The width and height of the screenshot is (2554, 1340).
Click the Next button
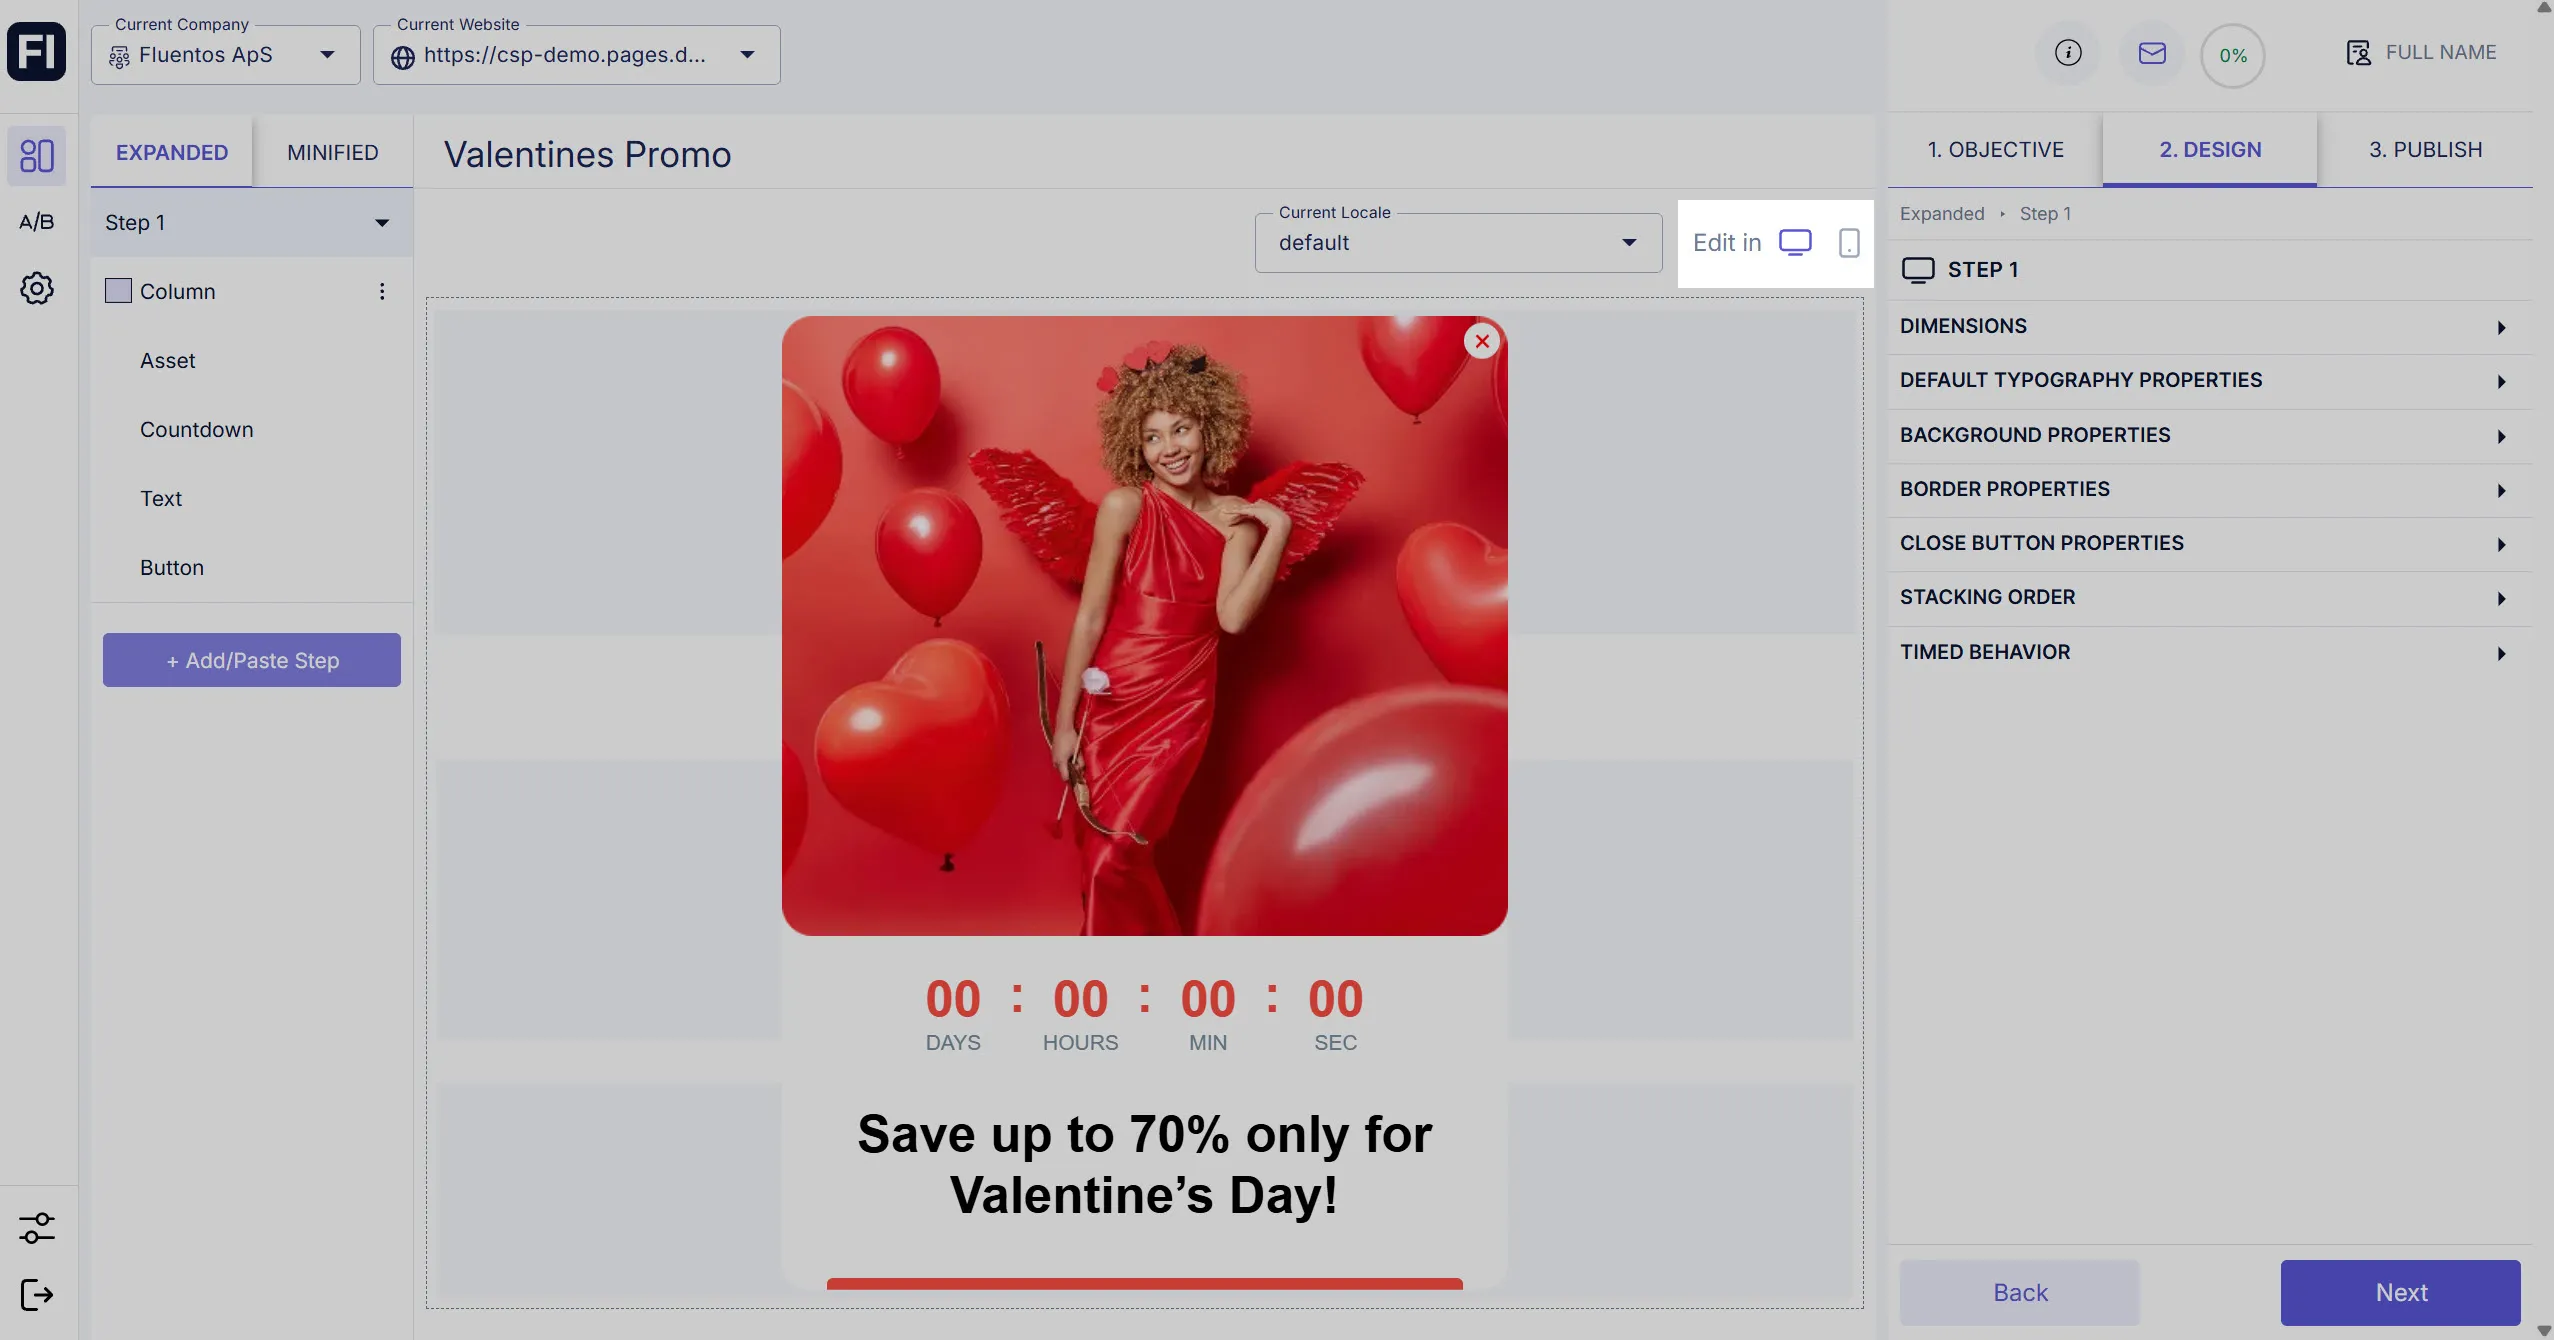(x=2400, y=1292)
